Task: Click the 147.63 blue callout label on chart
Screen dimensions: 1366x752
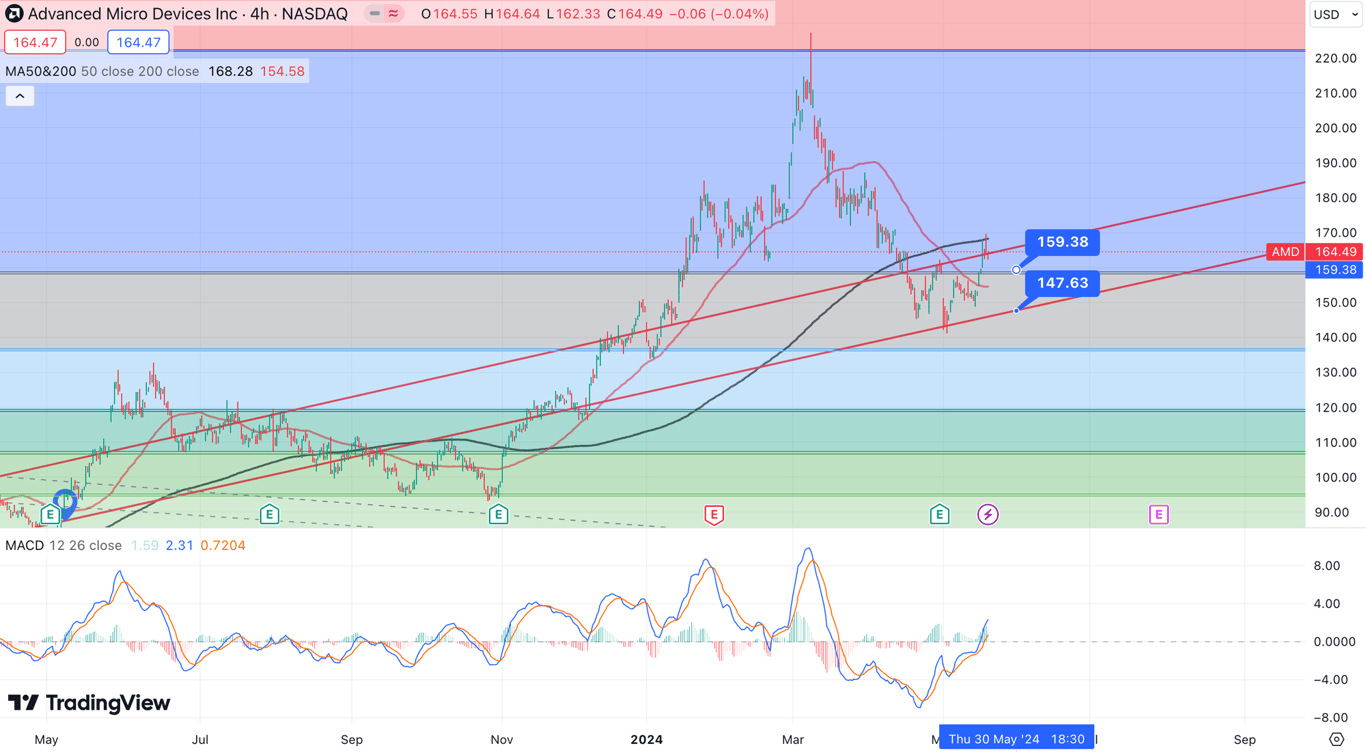Action: coord(1062,283)
